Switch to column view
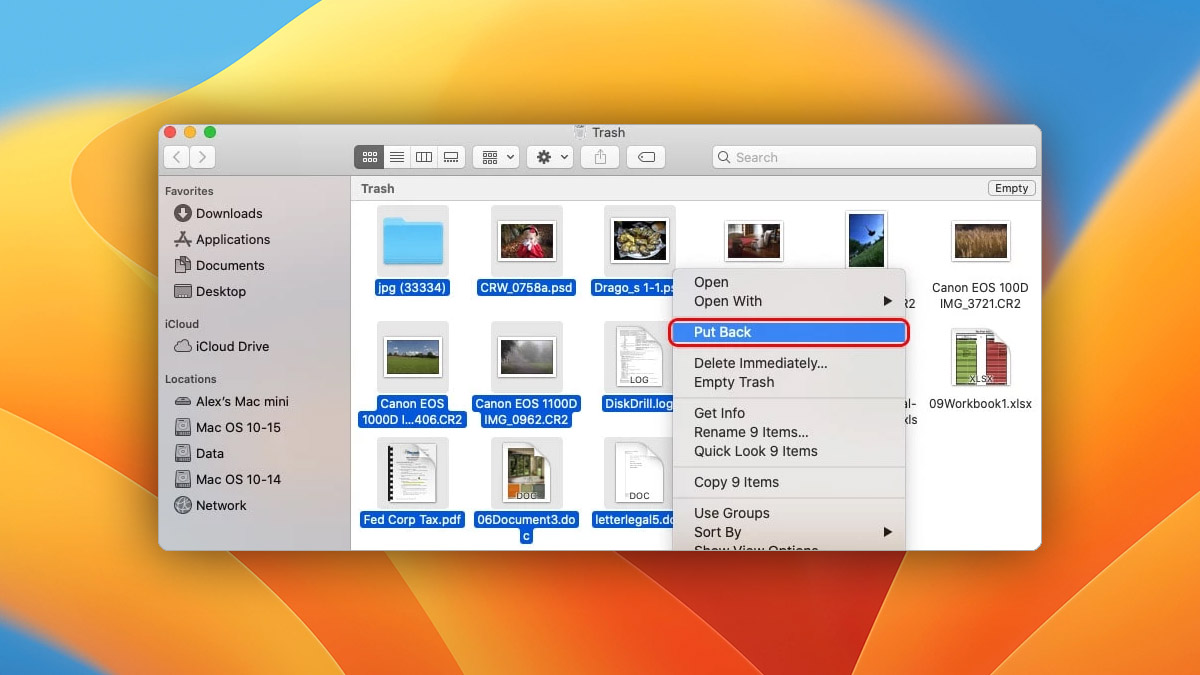1200x675 pixels. (424, 157)
